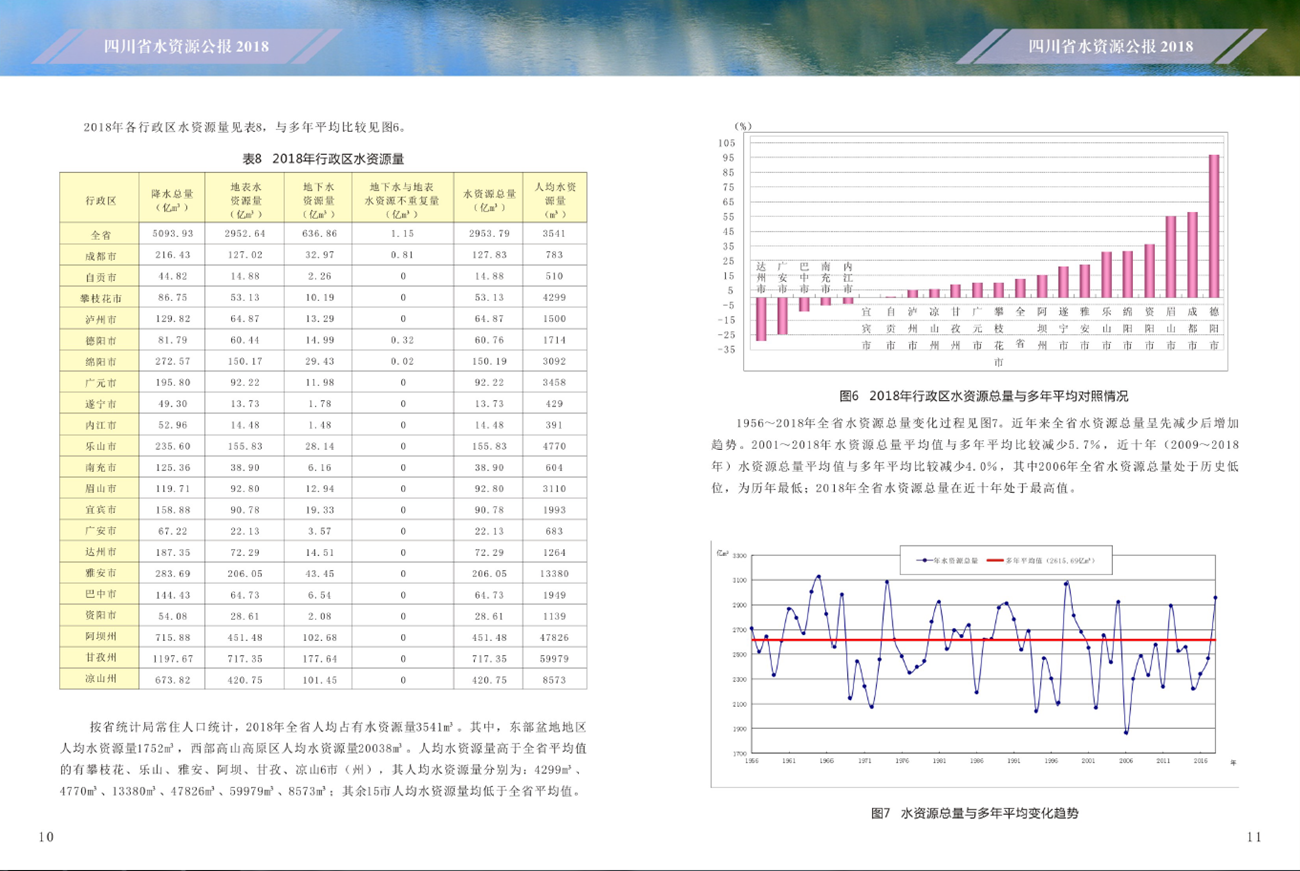The image size is (1300, 871).
Task: Click the per-capita cell "391" for 内江市
Action: [556, 425]
